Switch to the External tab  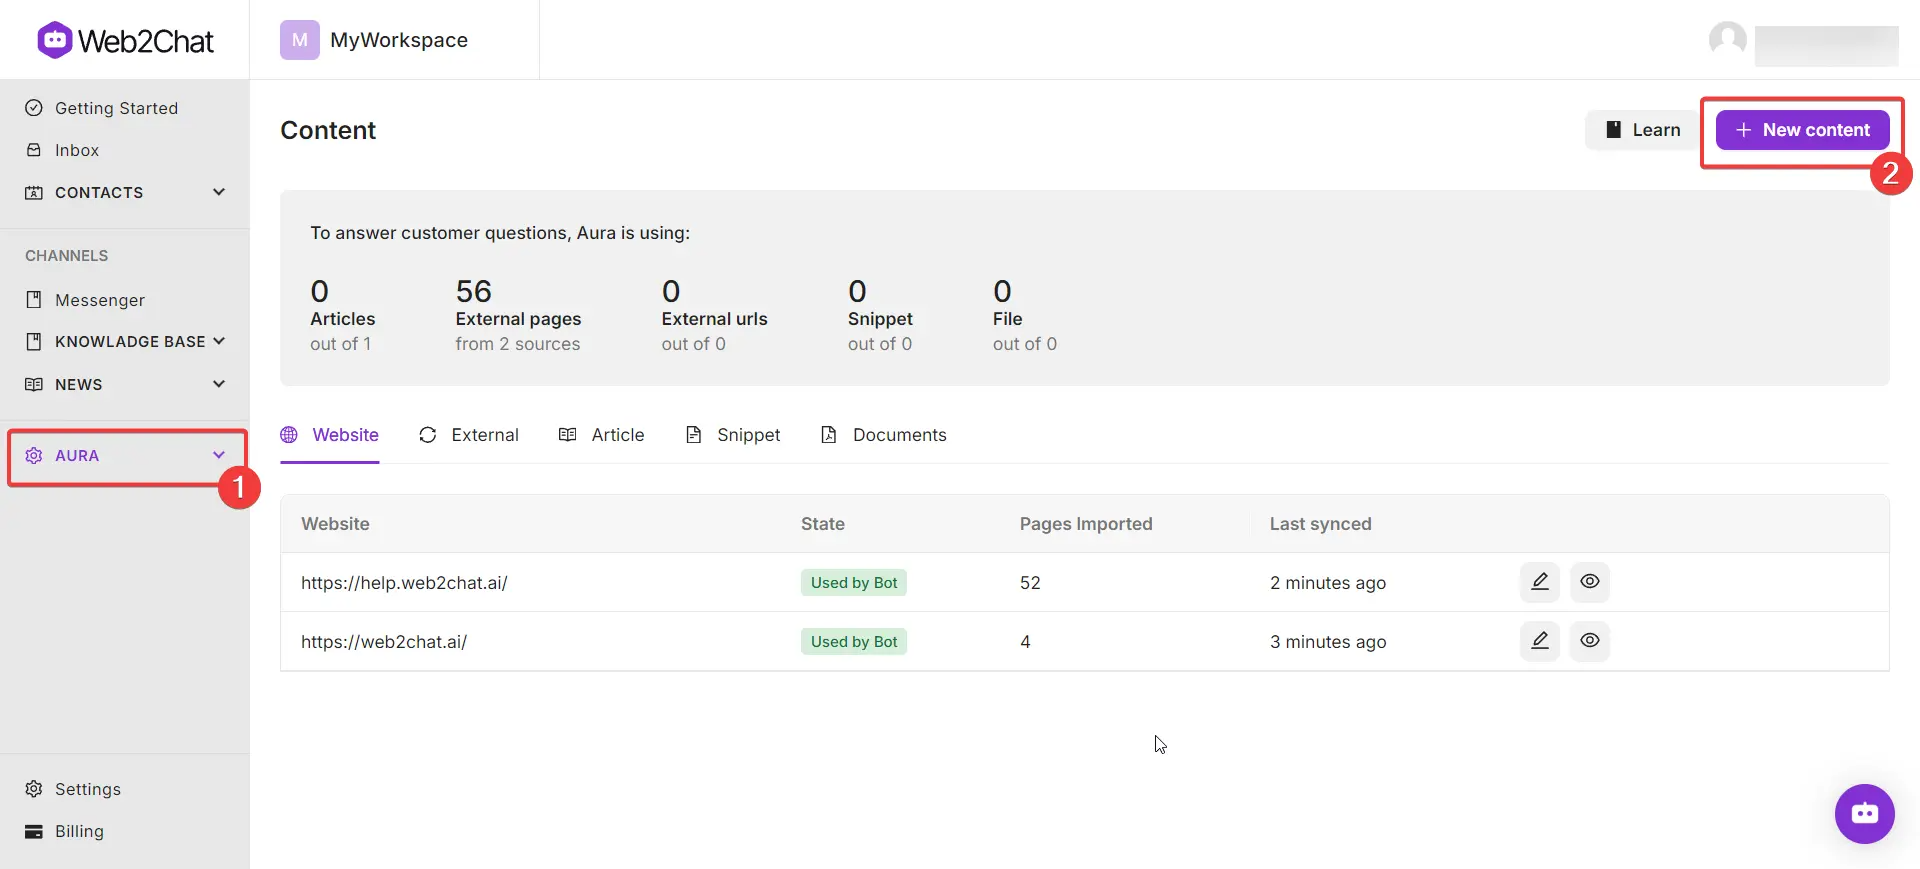point(469,436)
